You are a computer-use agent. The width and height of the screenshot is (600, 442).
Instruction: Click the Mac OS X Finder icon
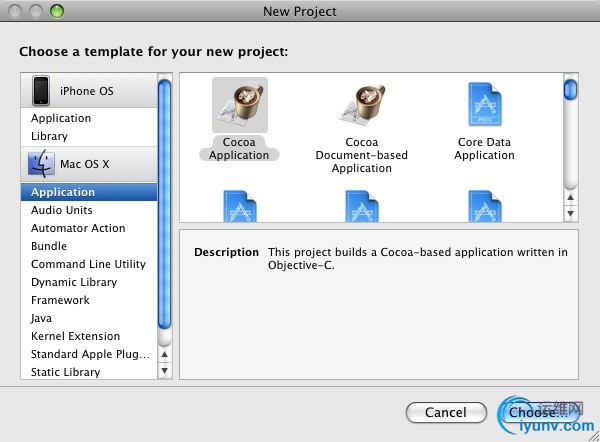tap(41, 164)
